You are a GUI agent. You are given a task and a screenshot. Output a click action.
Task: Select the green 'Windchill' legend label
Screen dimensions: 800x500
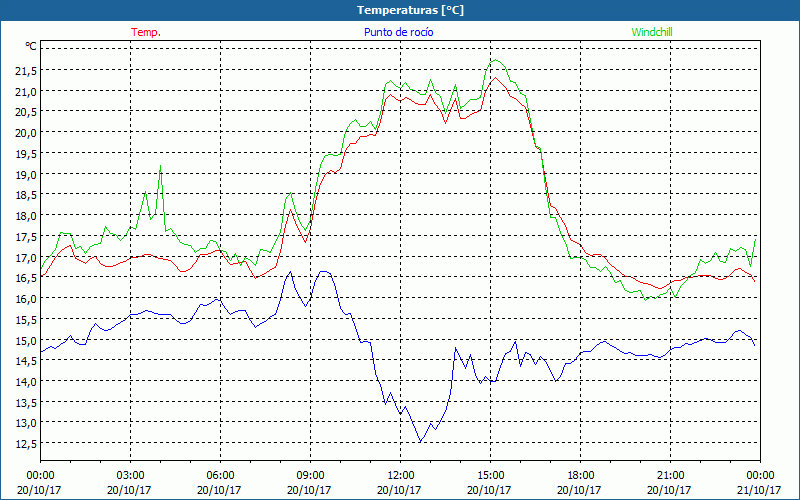652,32
